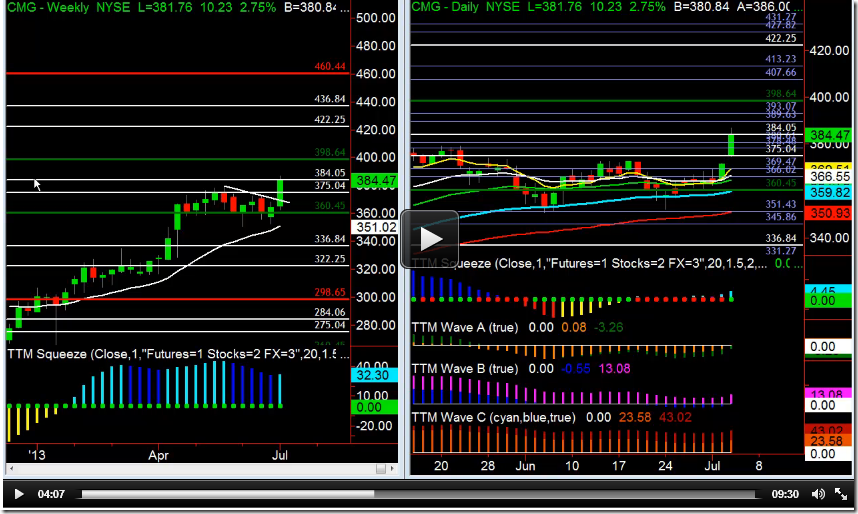
Task: Click the green 398.64 label on weekly chart
Action: pos(330,152)
